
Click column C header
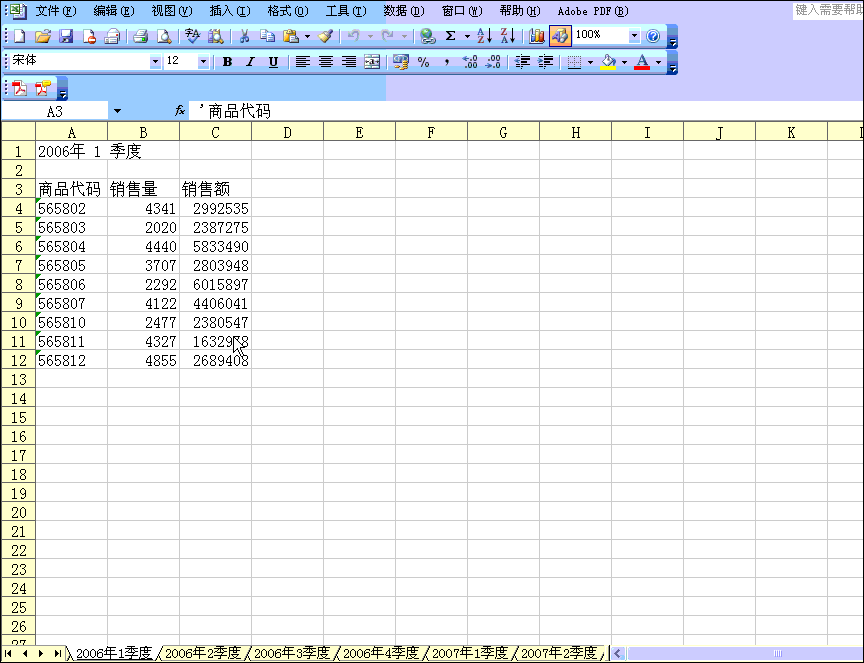click(x=215, y=132)
